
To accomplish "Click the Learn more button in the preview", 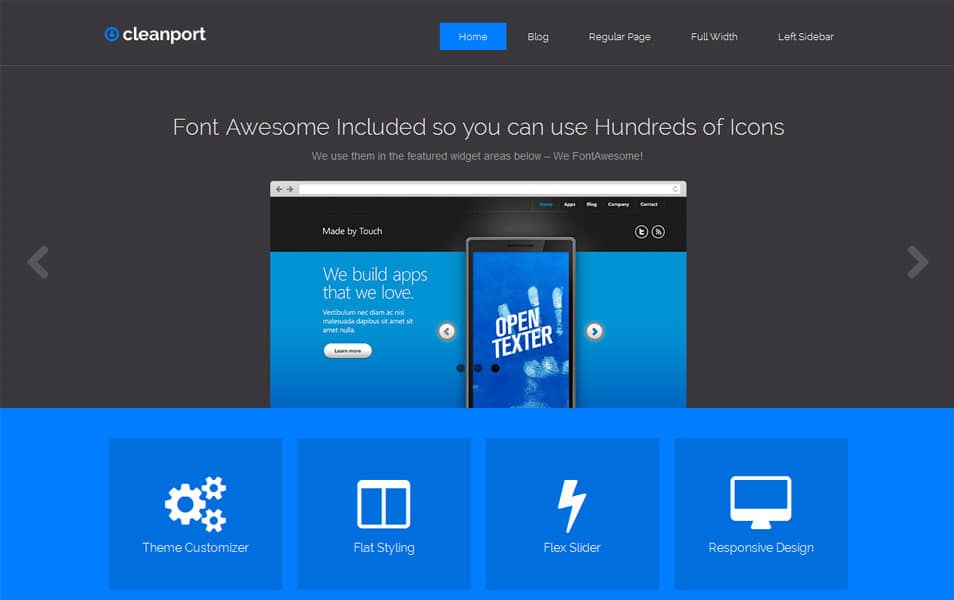I will 347,351.
